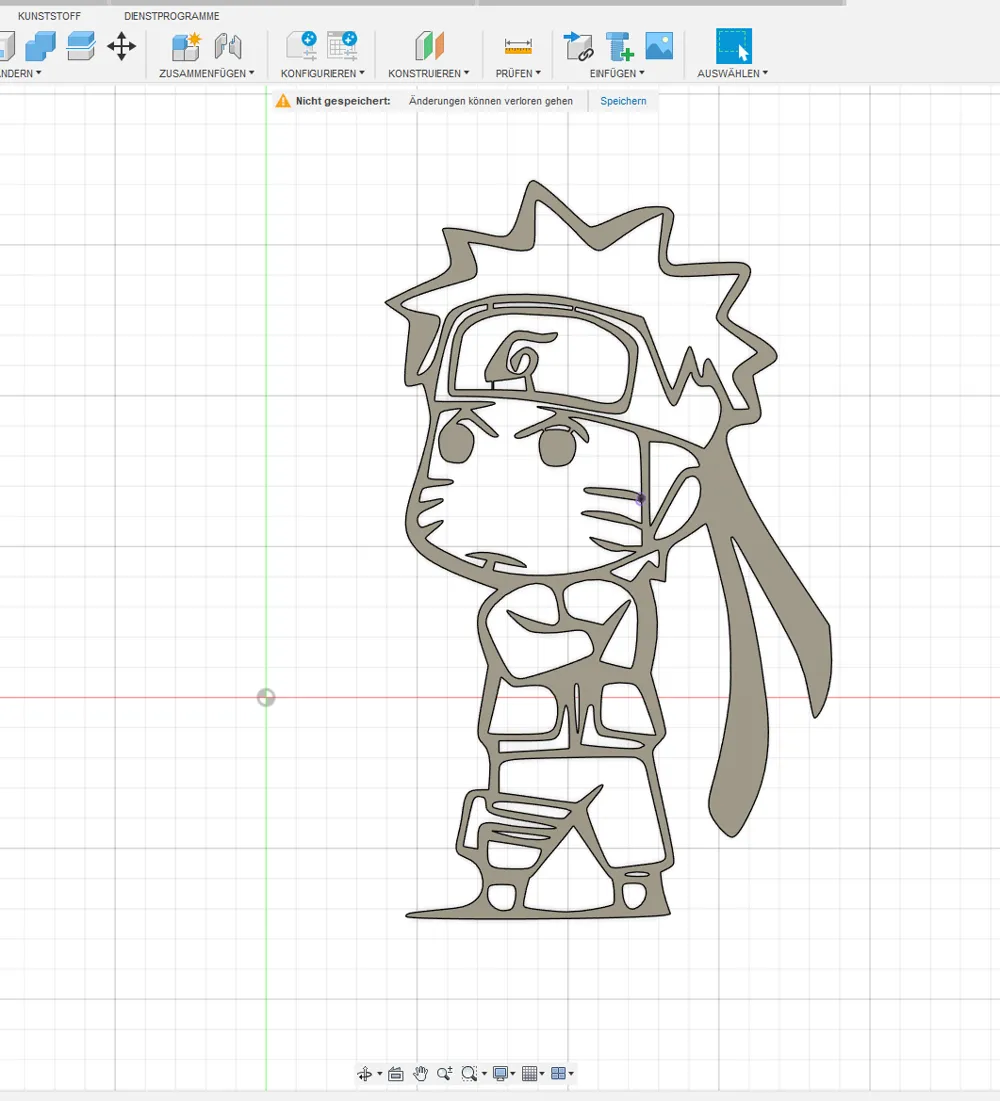
Task: Click the origin point on canvas
Action: 266,697
